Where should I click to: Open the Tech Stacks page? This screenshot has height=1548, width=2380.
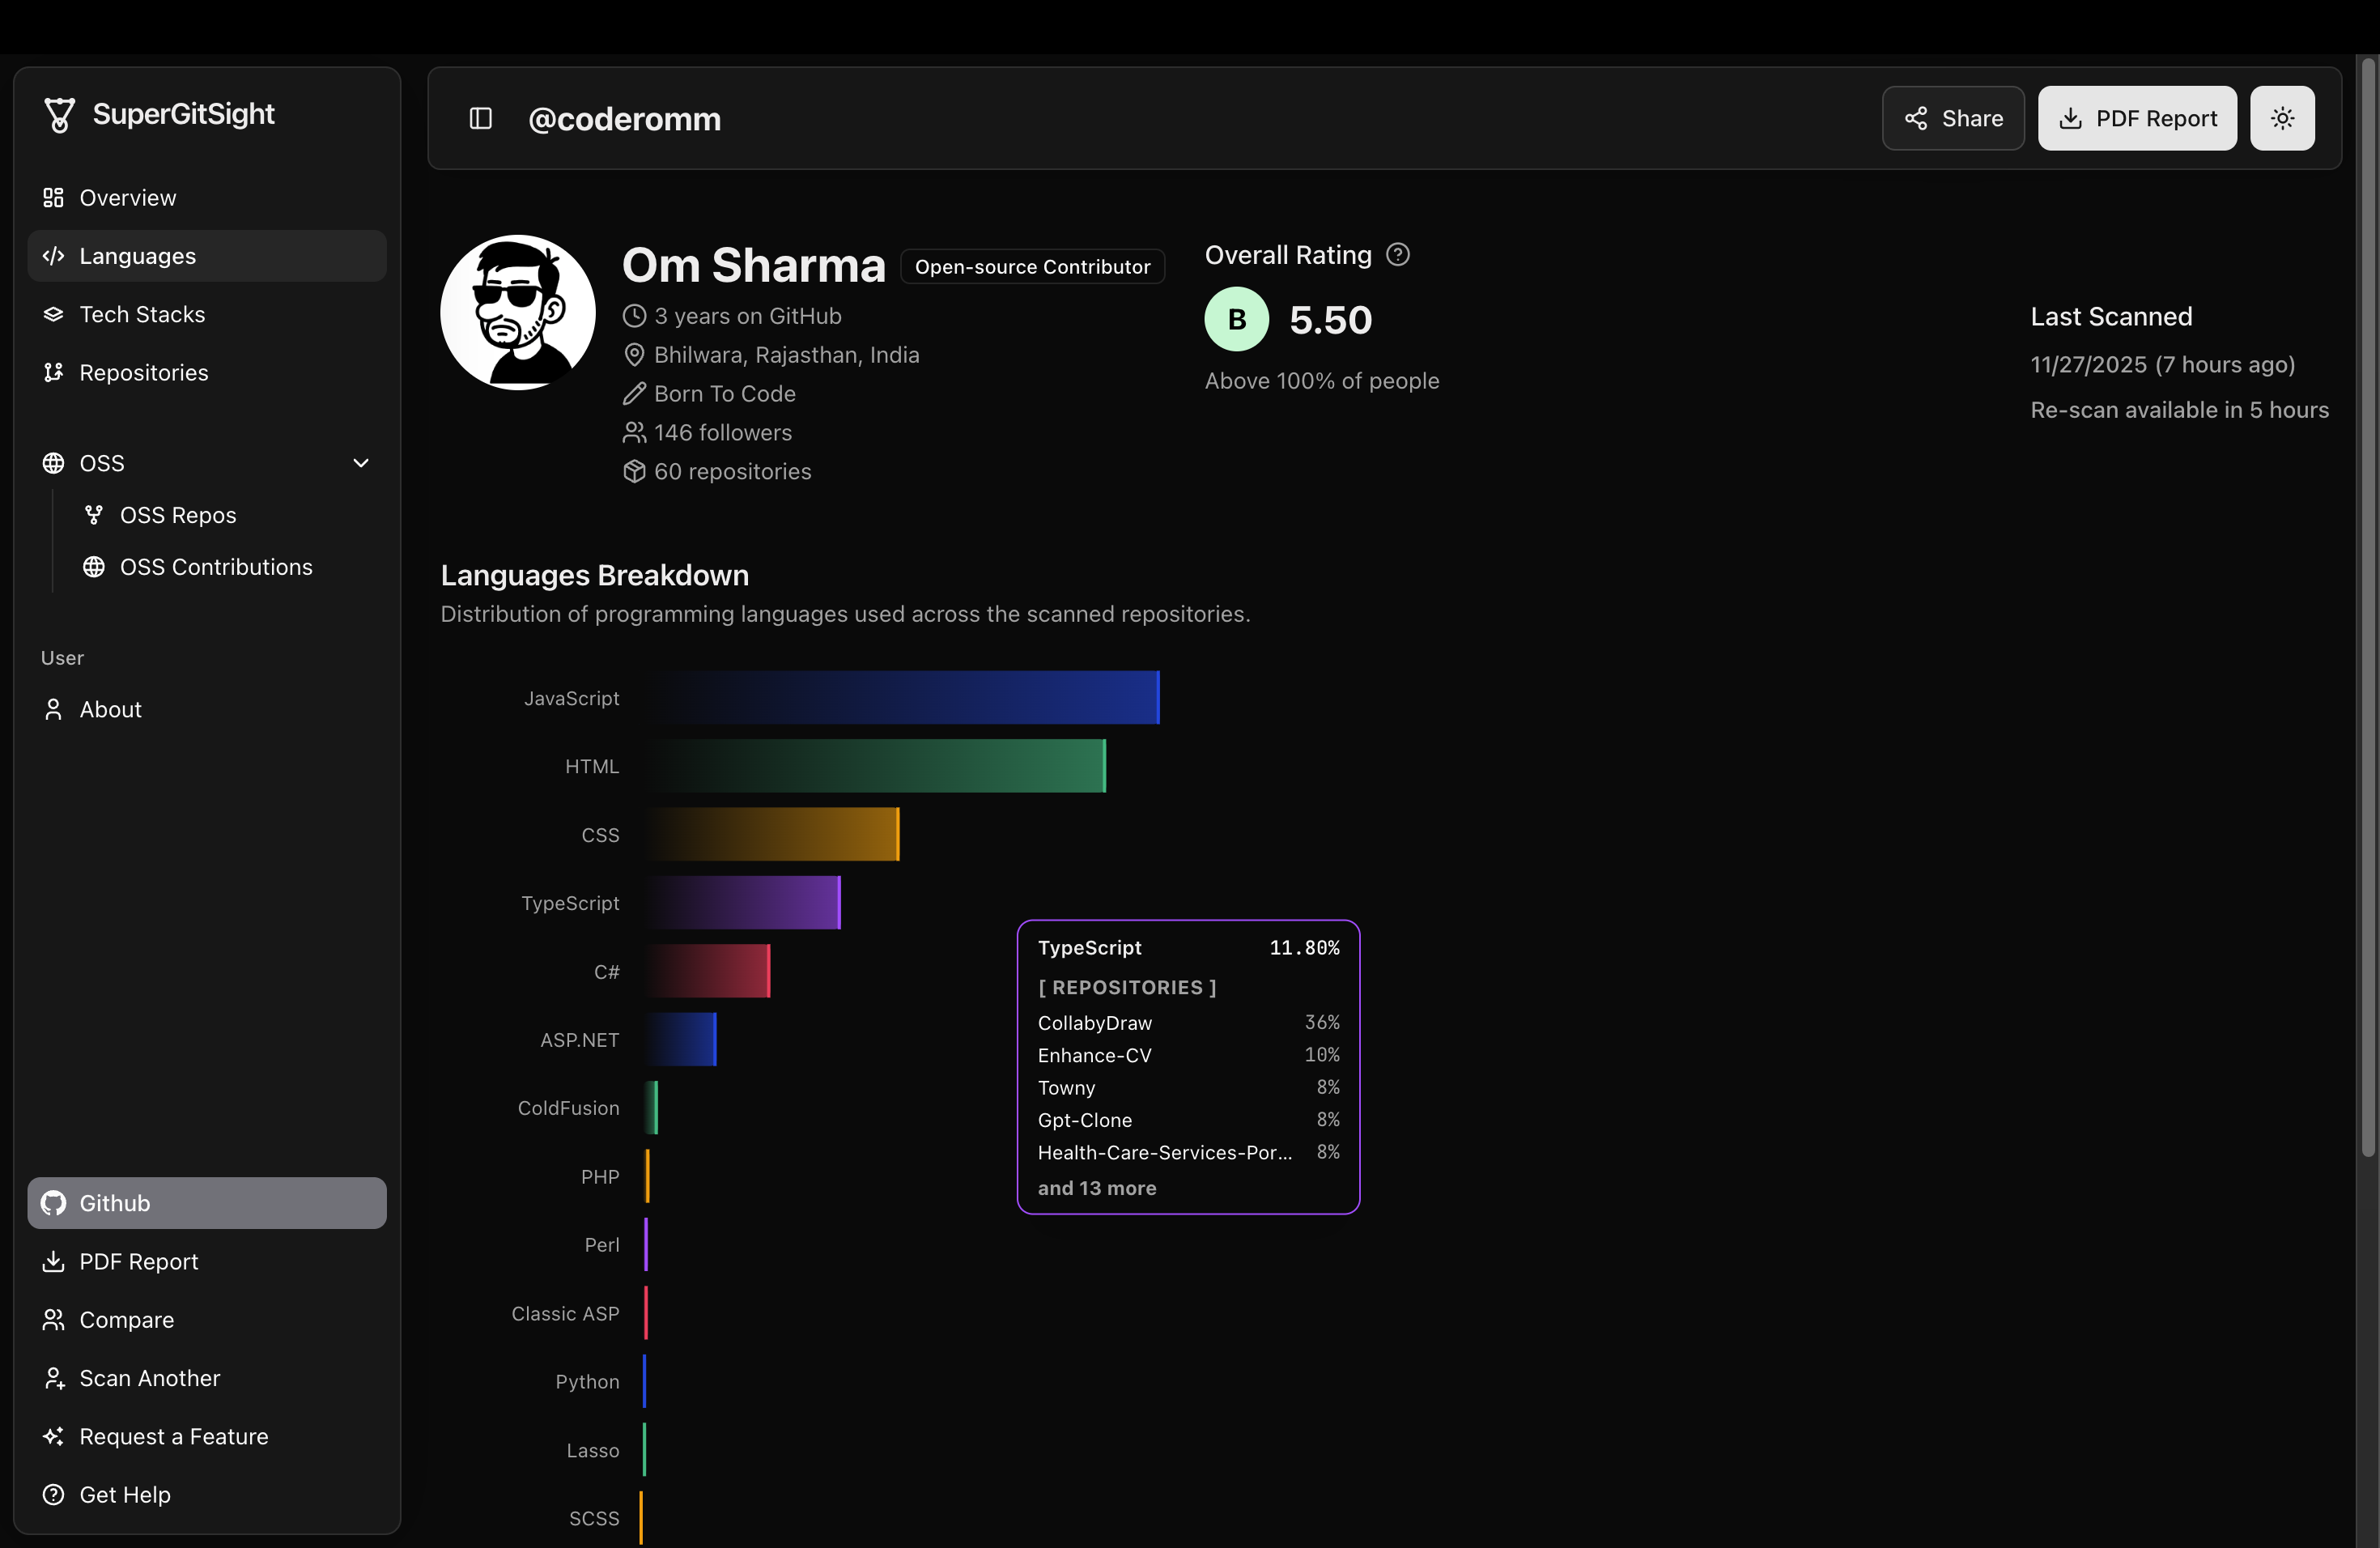click(142, 314)
